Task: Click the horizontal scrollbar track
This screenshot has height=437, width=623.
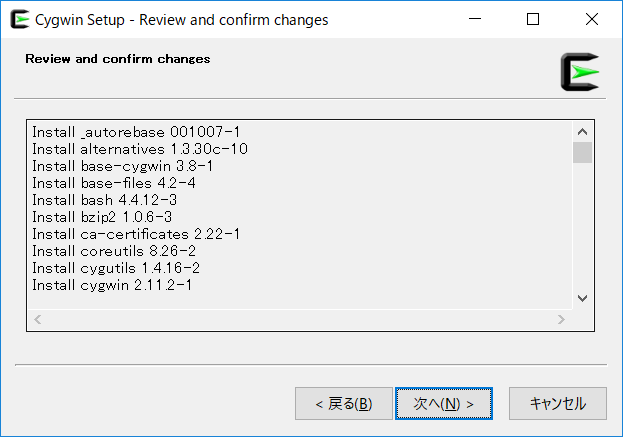Action: click(x=300, y=319)
